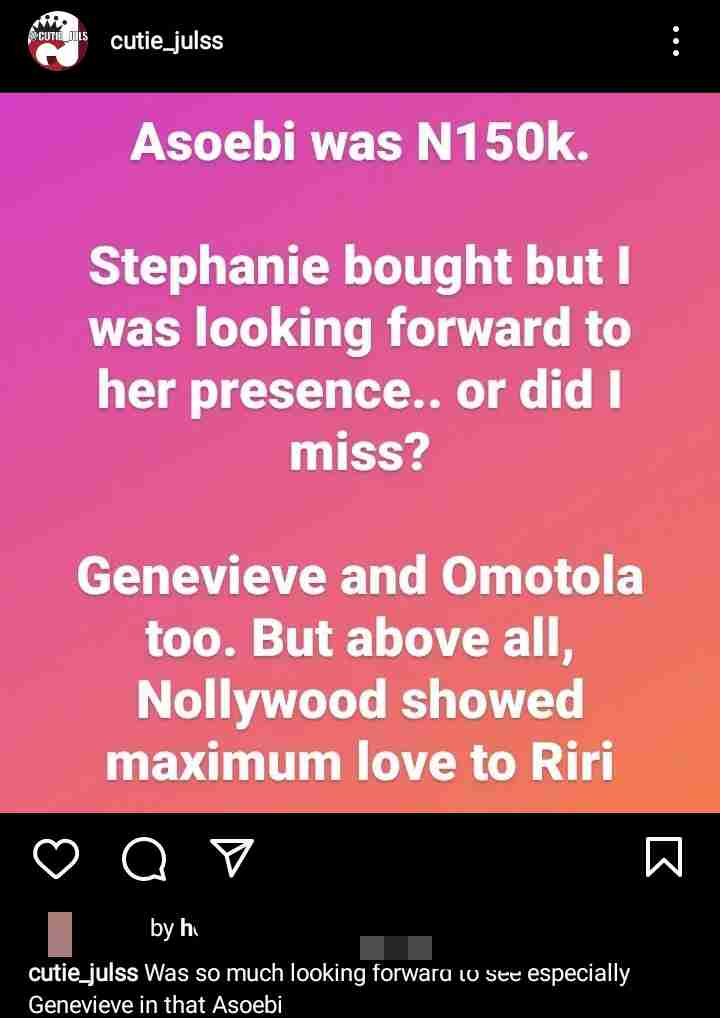
Task: Tap the 'Nollywood showed' line
Action: click(360, 701)
